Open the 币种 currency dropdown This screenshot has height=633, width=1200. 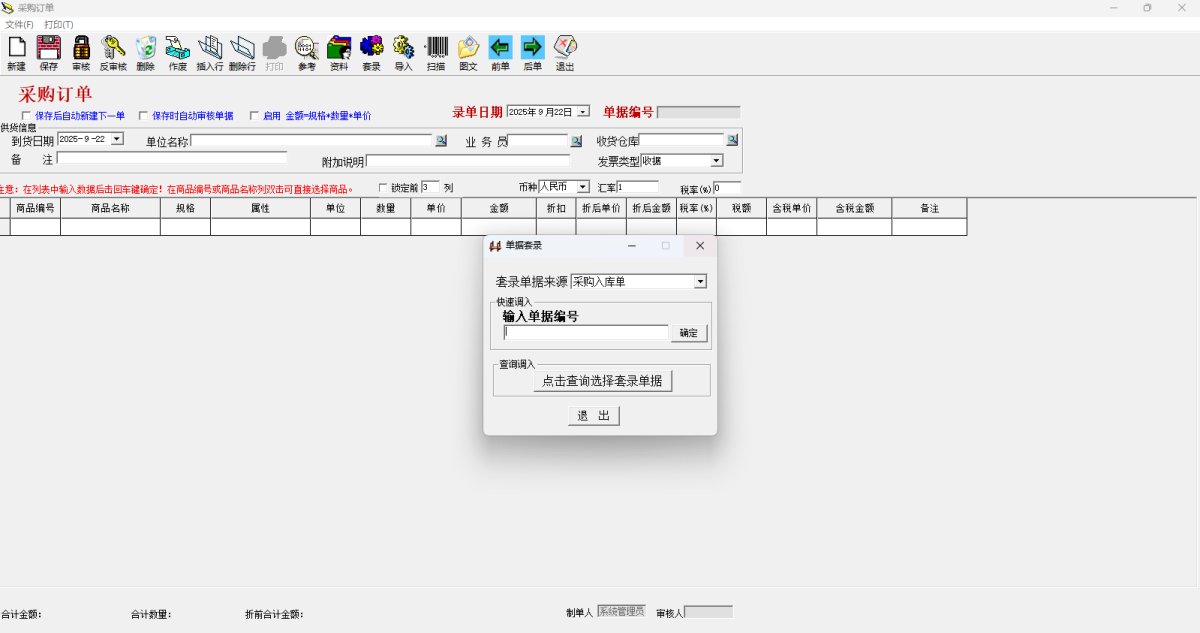click(x=580, y=186)
